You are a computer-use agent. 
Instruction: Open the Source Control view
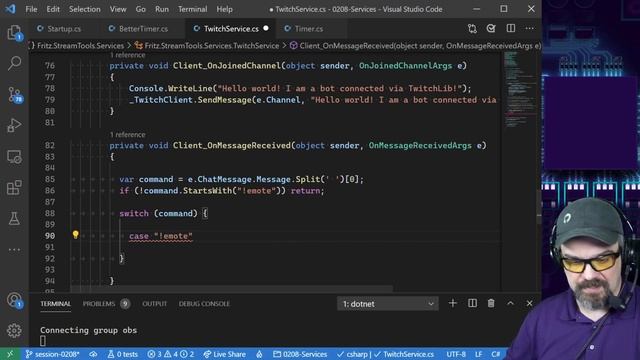click(x=15, y=95)
